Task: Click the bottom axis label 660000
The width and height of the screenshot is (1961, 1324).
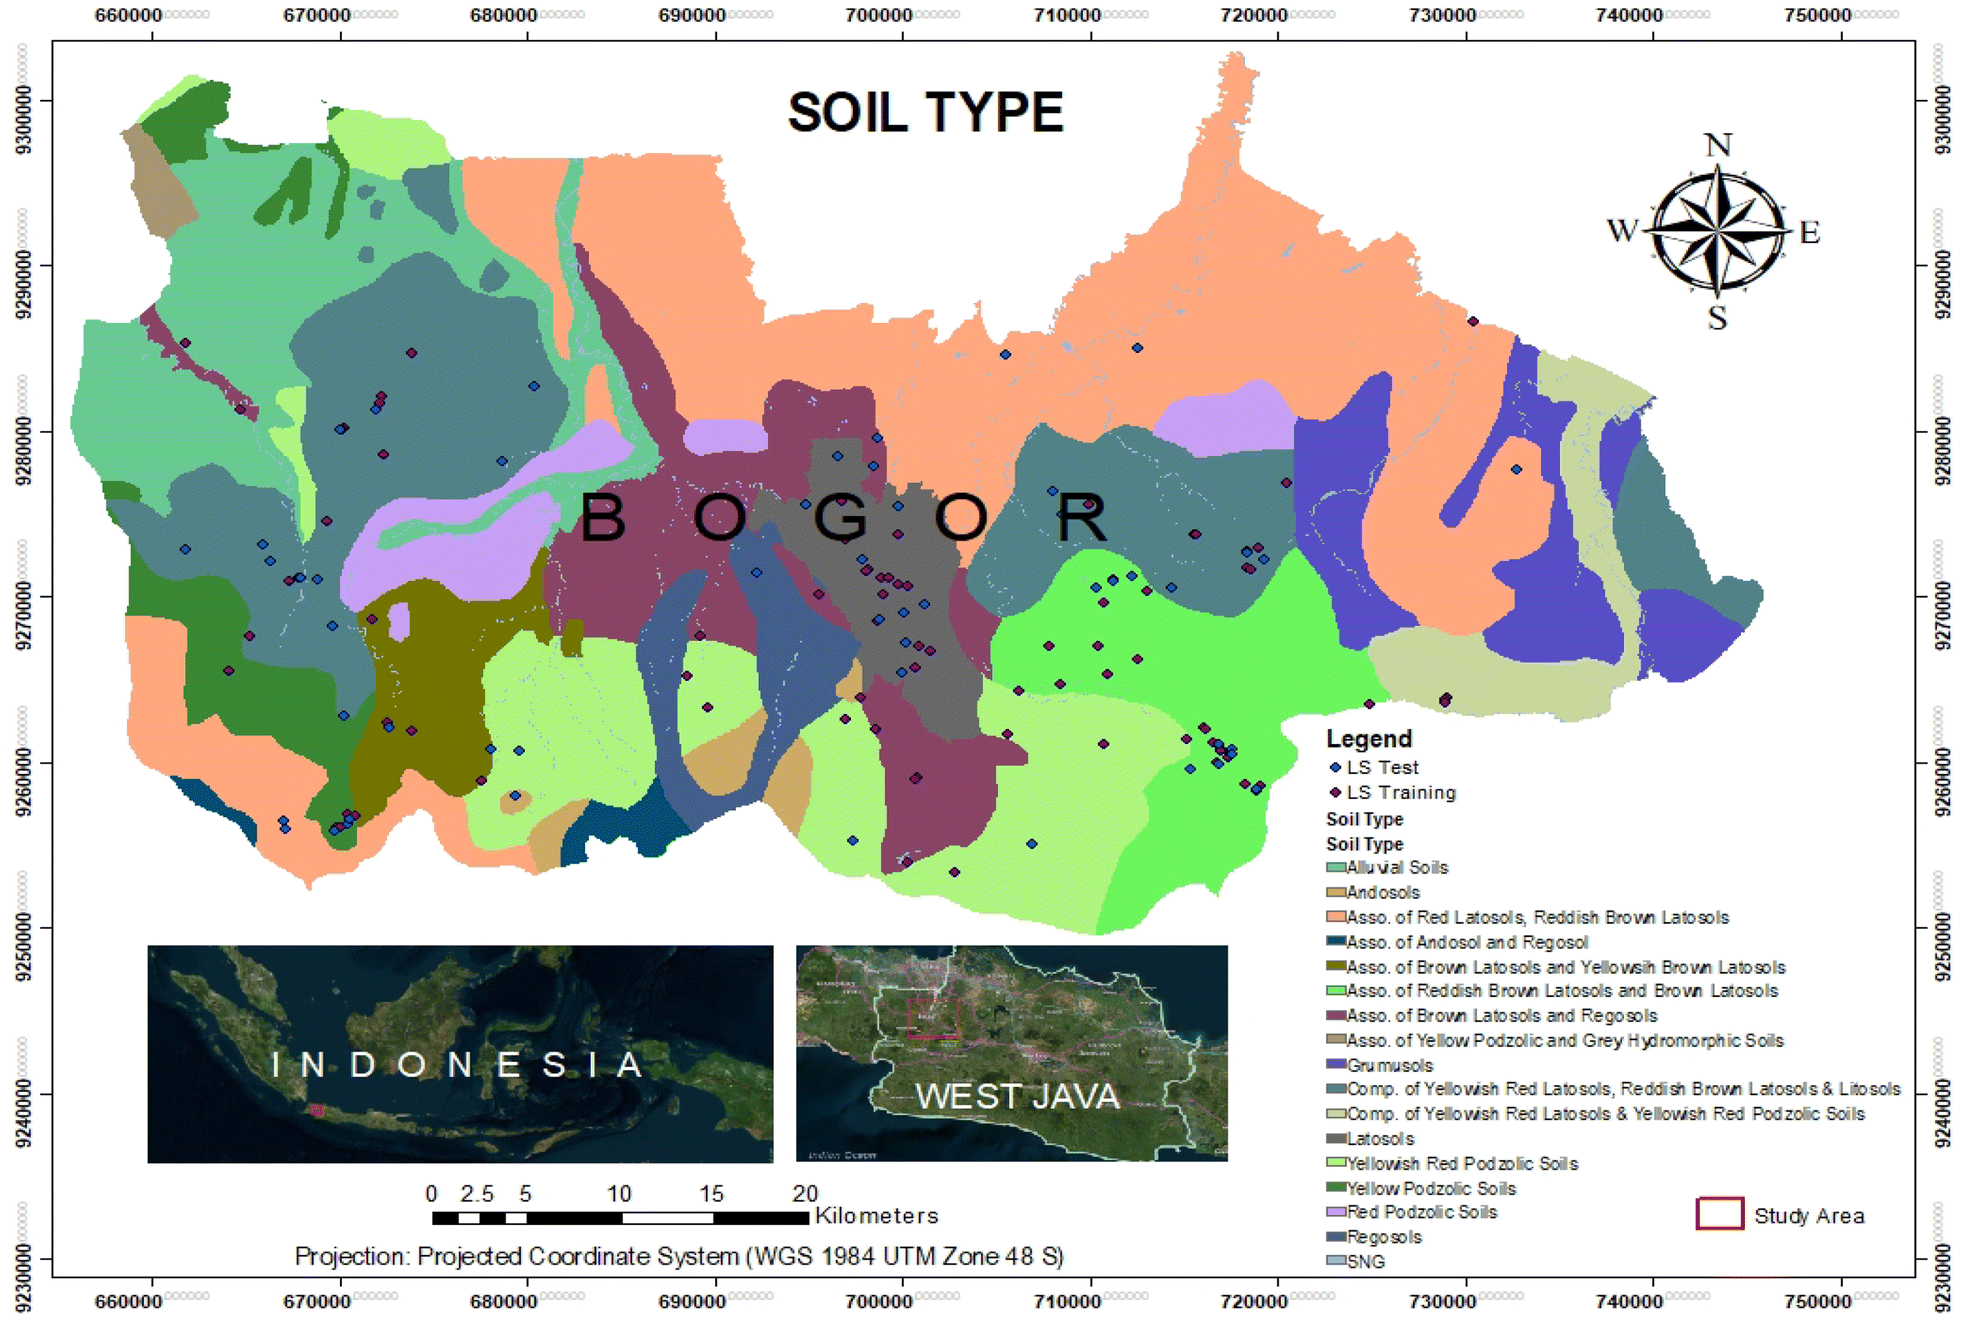Action: tap(128, 1301)
